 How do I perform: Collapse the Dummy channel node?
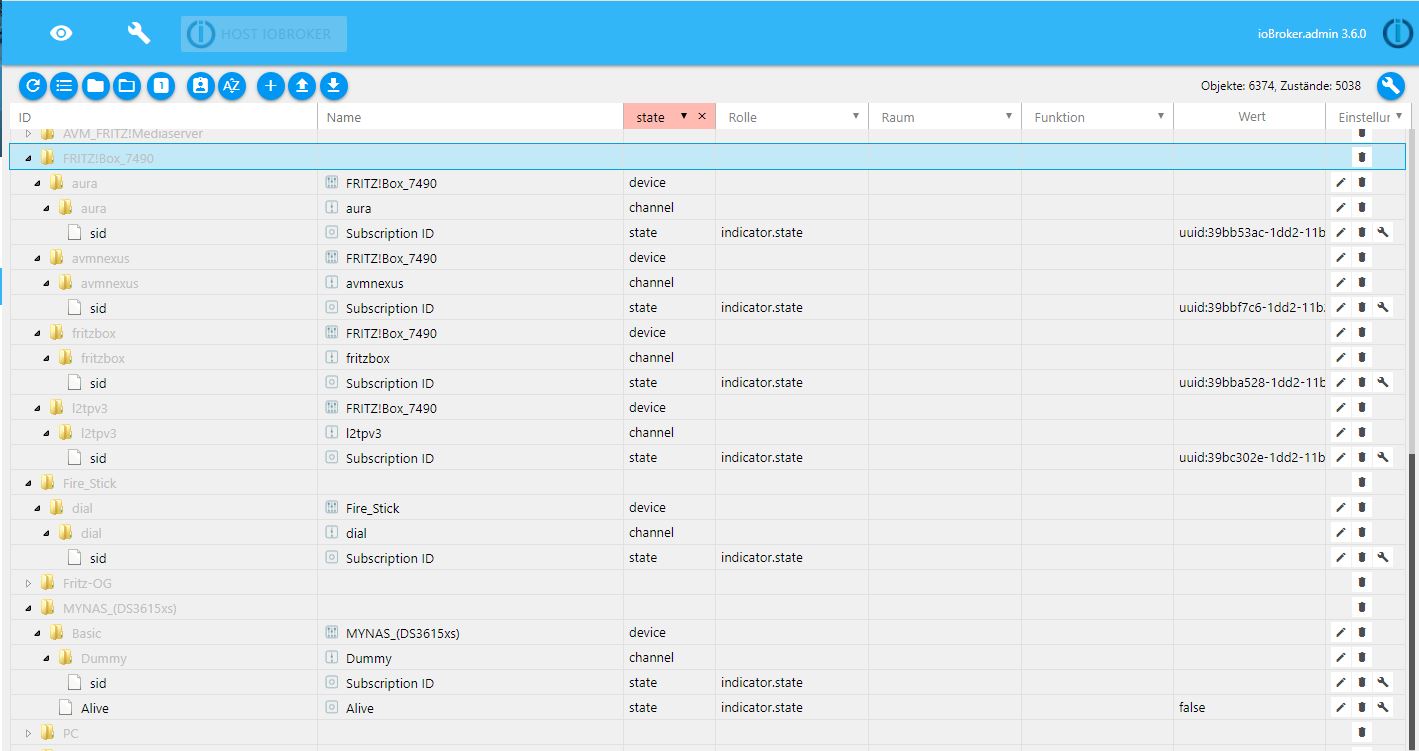point(47,658)
